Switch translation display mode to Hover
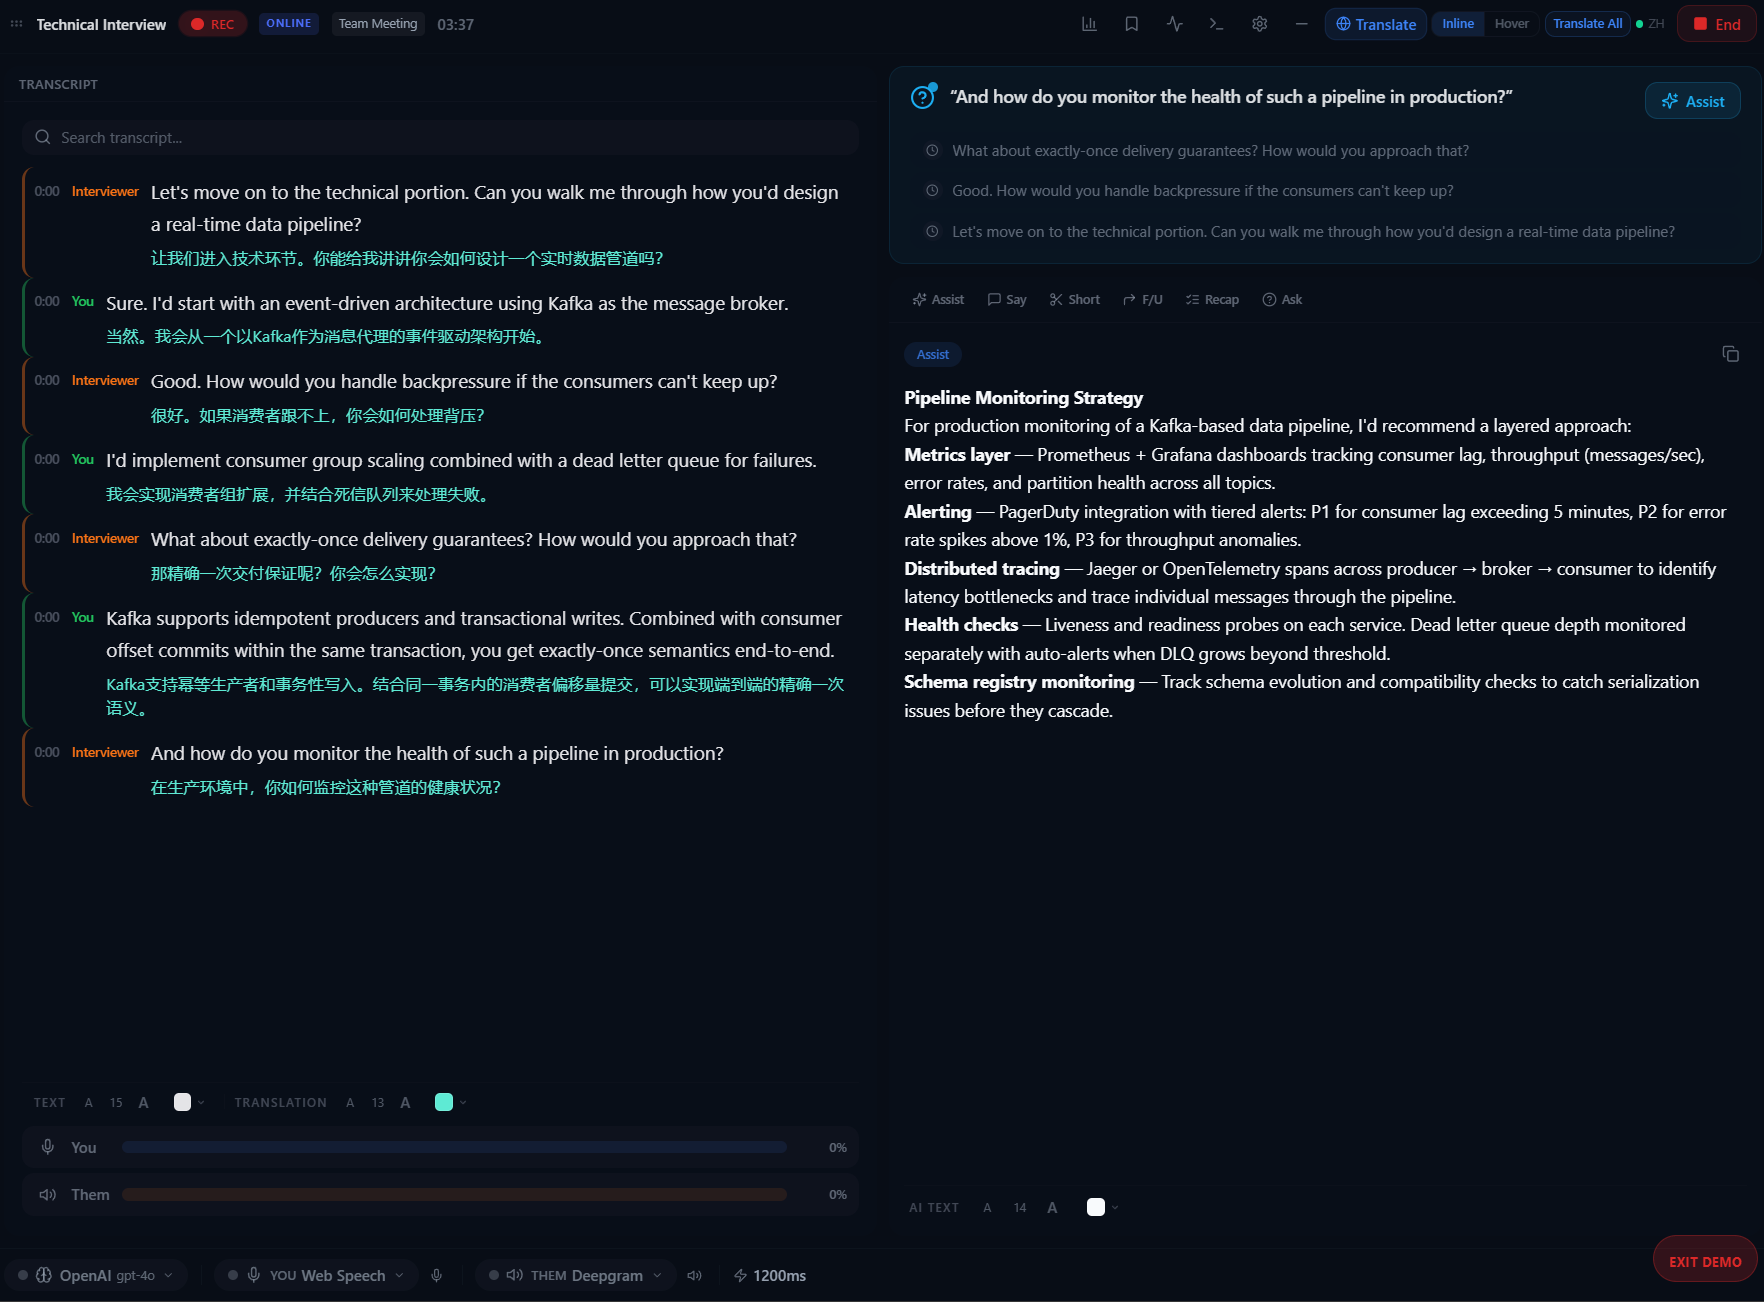 1511,23
